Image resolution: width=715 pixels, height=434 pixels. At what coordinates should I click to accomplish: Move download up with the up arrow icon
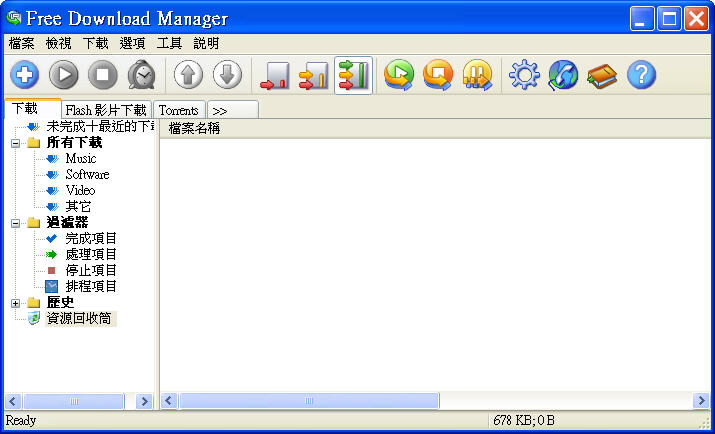click(188, 75)
